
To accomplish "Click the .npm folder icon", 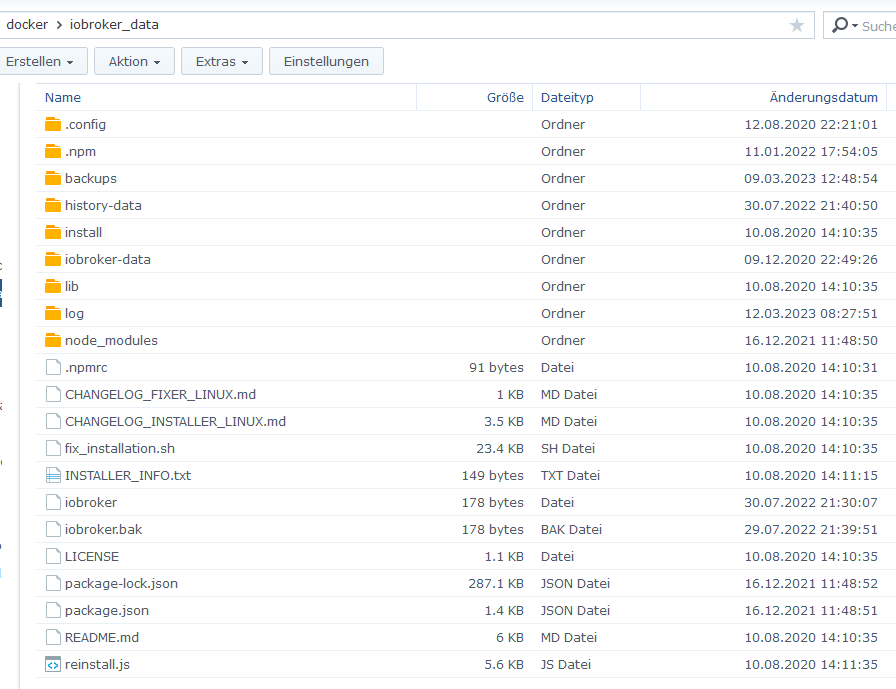I will click(53, 151).
